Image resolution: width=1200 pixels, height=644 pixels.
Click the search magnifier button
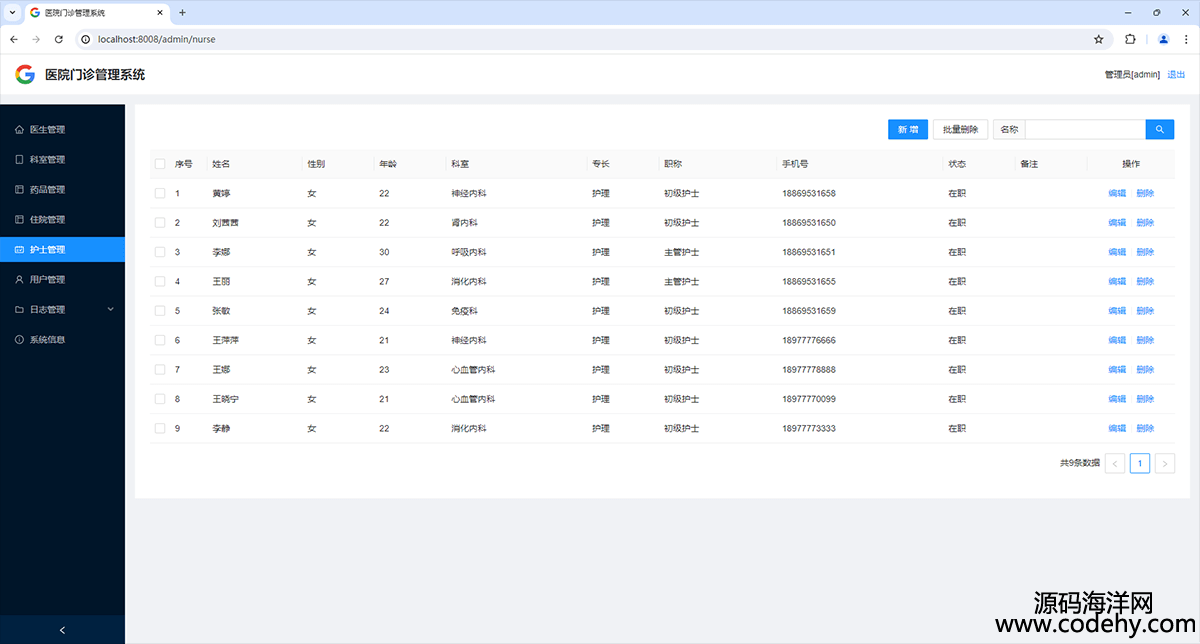(1160, 129)
